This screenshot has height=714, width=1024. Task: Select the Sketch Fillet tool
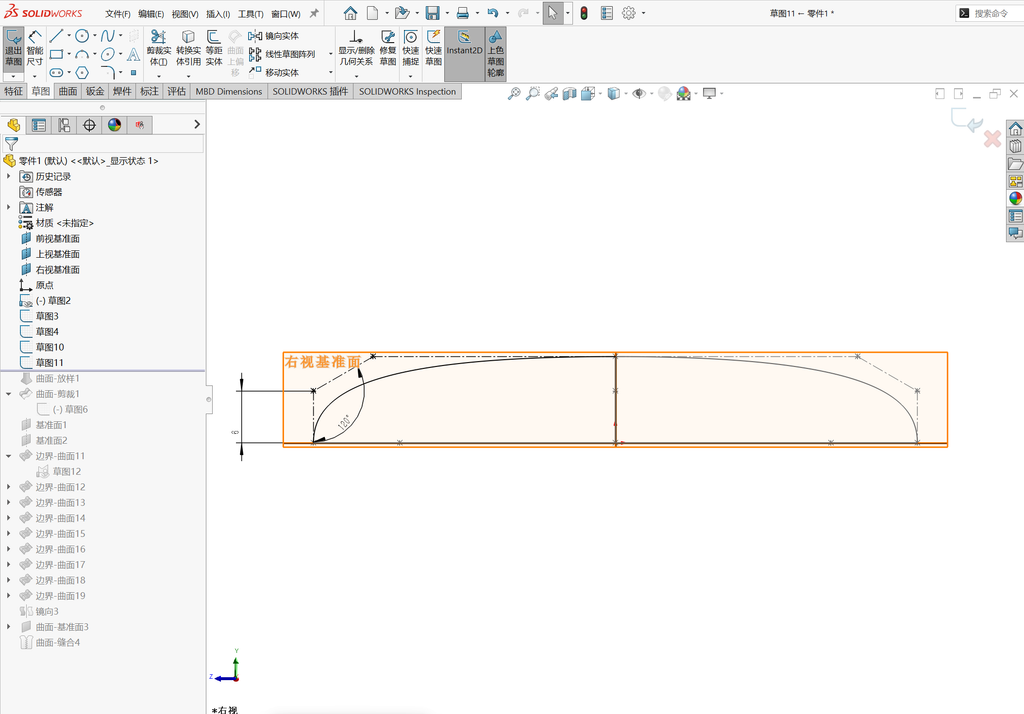click(x=108, y=73)
